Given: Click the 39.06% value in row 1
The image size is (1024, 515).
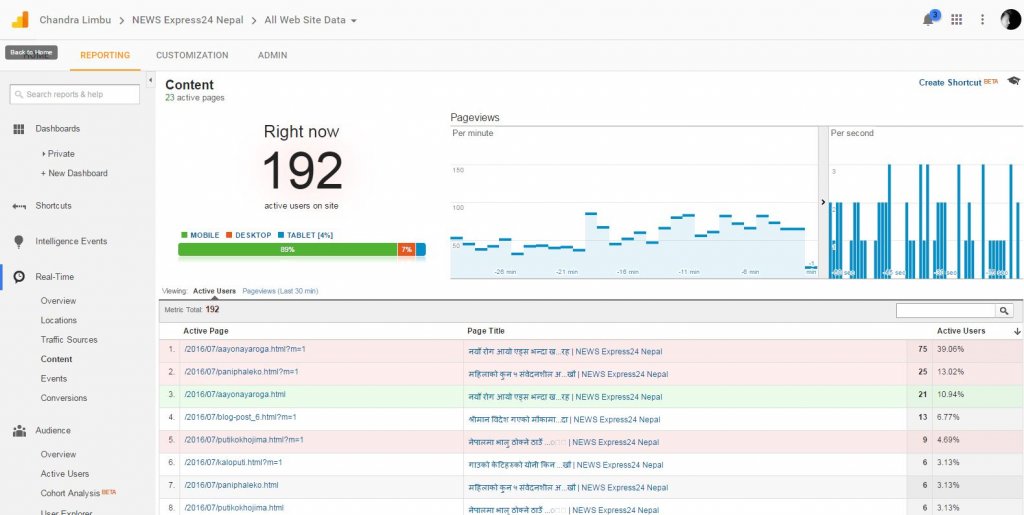Looking at the screenshot, I should (x=950, y=349).
